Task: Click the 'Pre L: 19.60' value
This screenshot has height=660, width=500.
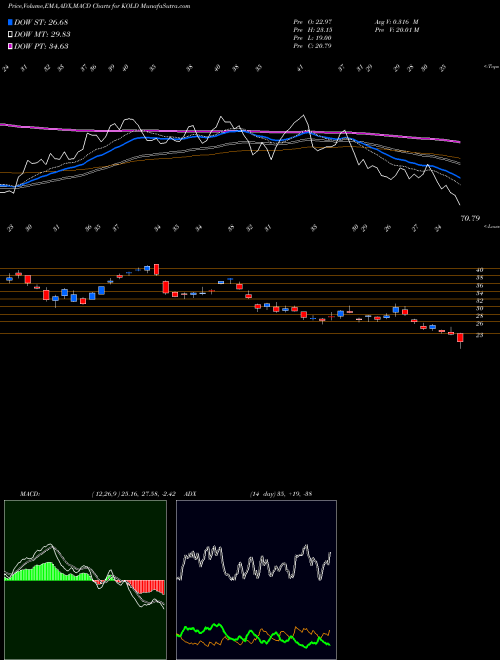Action: click(314, 38)
